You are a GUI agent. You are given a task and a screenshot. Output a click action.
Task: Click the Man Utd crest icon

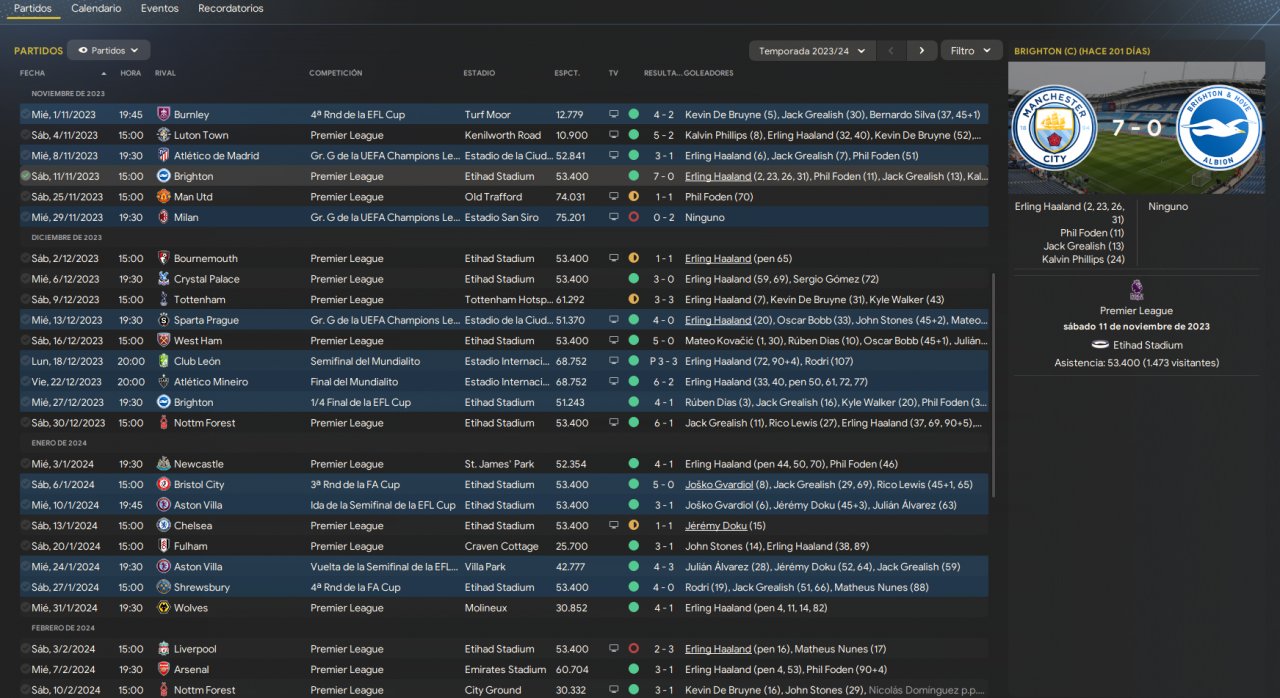pos(164,197)
